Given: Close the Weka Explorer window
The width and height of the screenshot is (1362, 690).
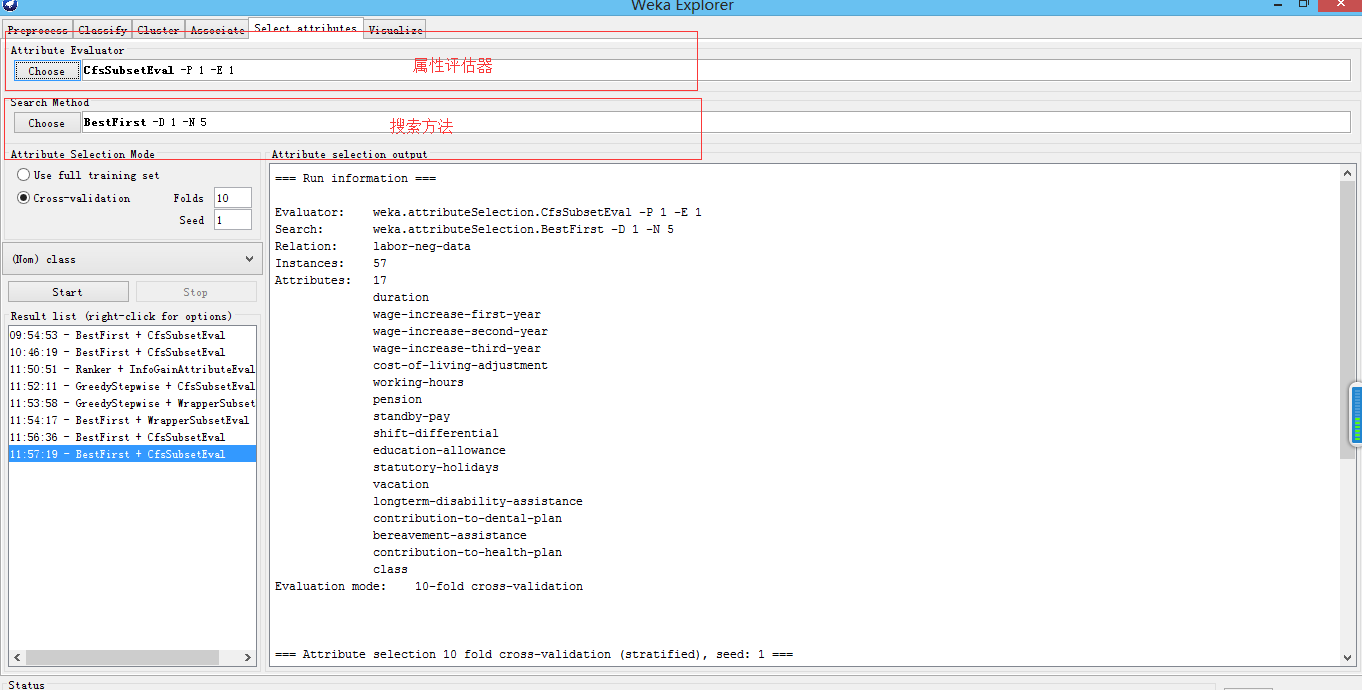Looking at the screenshot, I should tap(1339, 4).
